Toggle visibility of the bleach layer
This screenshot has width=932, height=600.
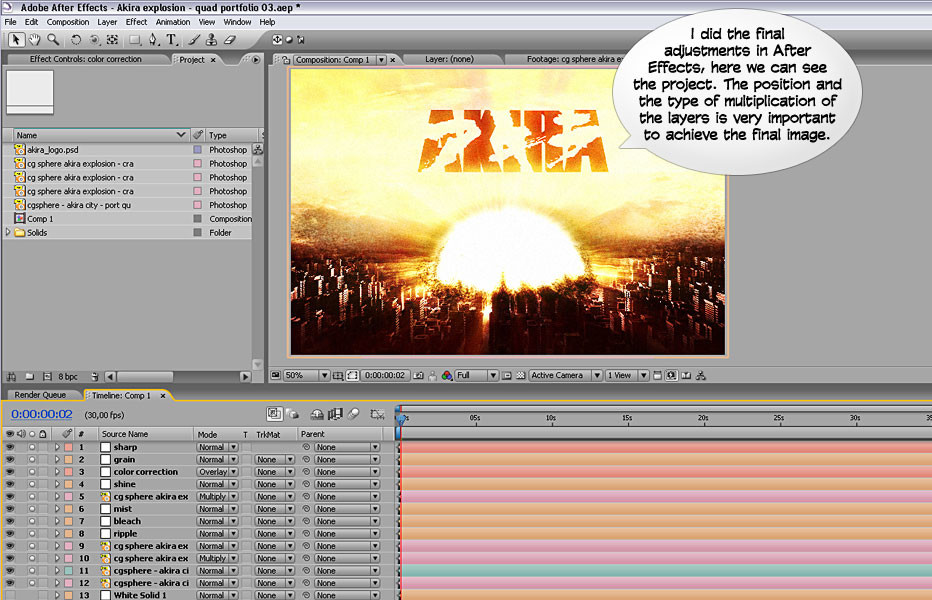point(10,522)
